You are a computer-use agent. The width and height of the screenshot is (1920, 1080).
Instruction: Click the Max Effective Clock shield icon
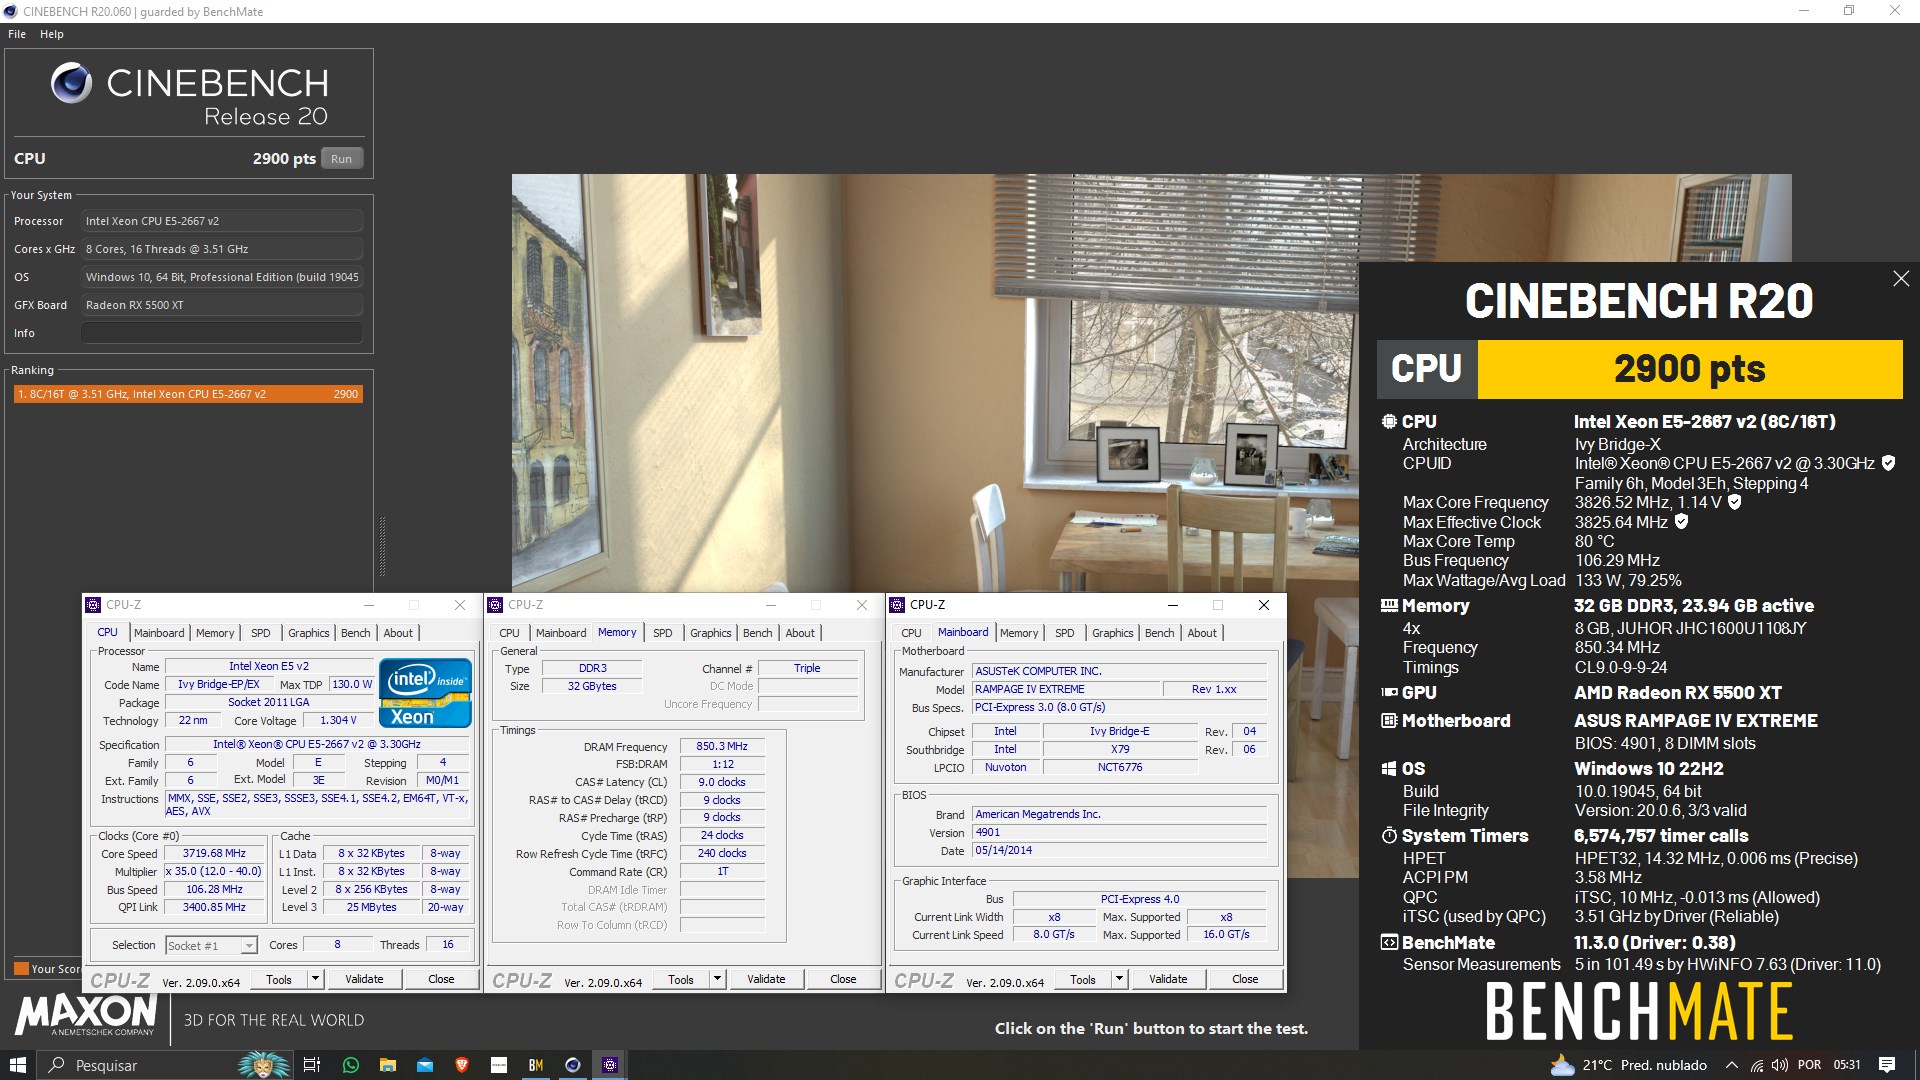click(x=1682, y=522)
